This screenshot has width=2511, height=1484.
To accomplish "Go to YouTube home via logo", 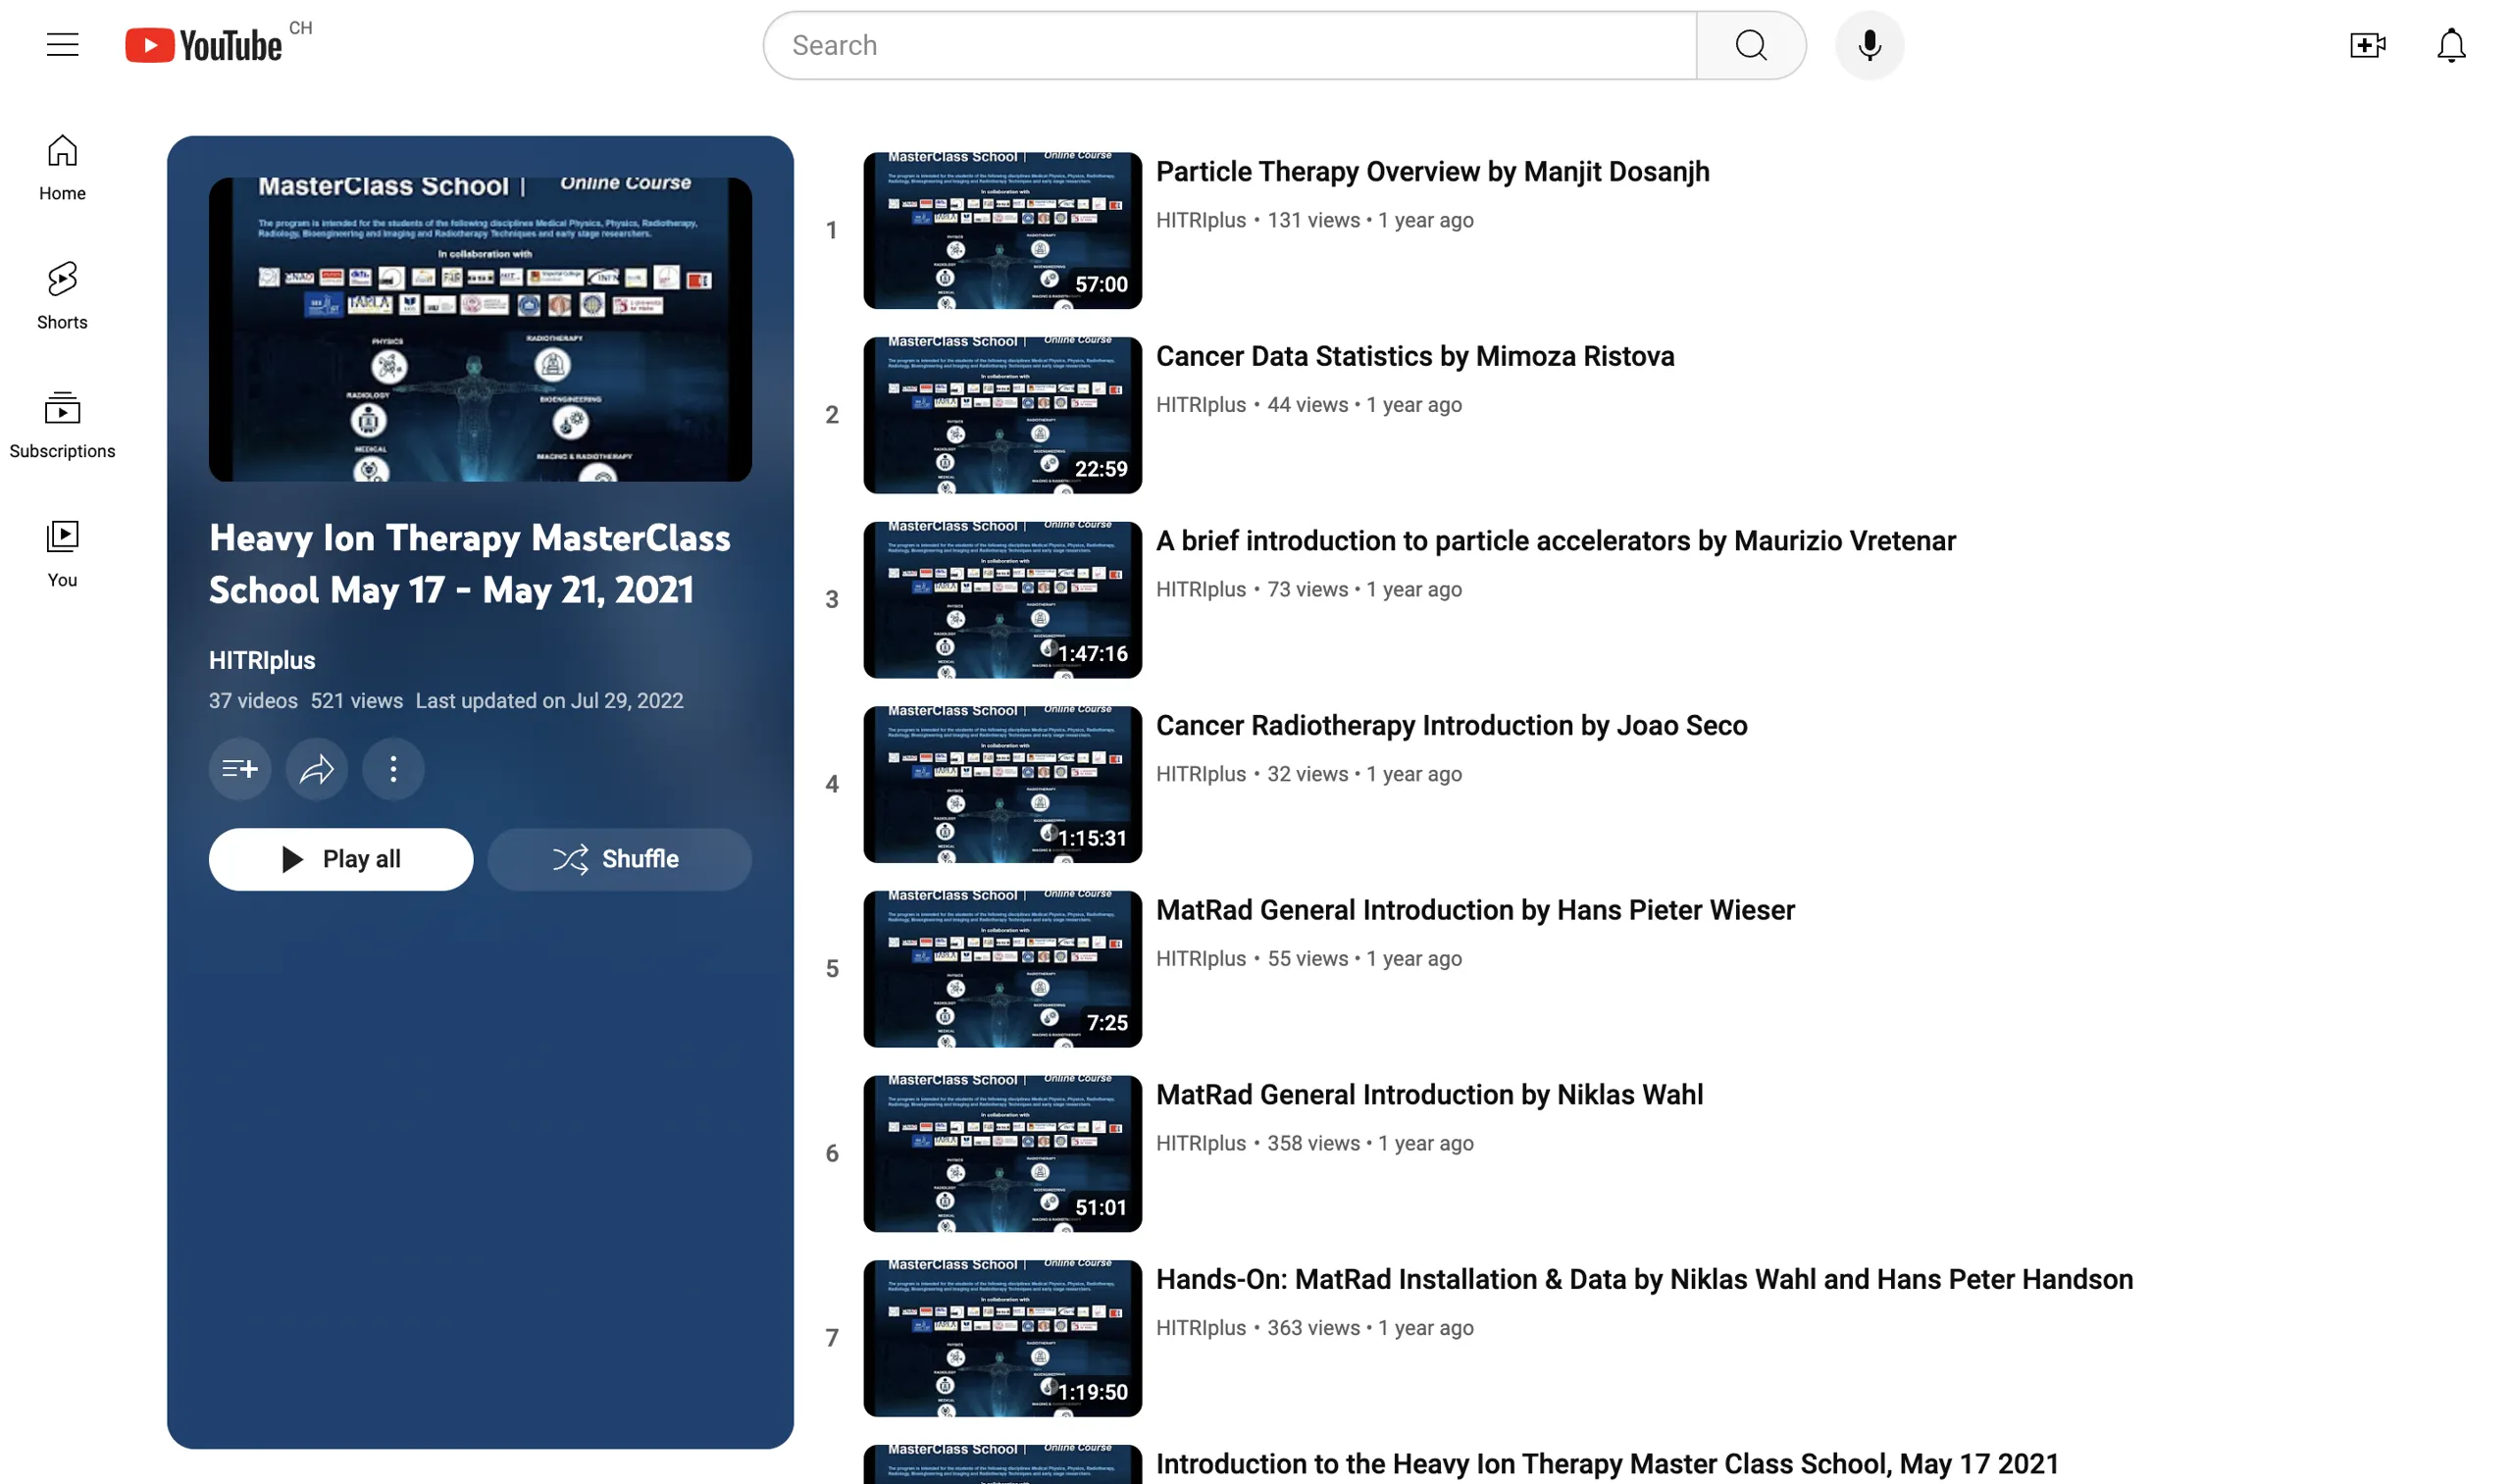I will pyautogui.click(x=203, y=45).
